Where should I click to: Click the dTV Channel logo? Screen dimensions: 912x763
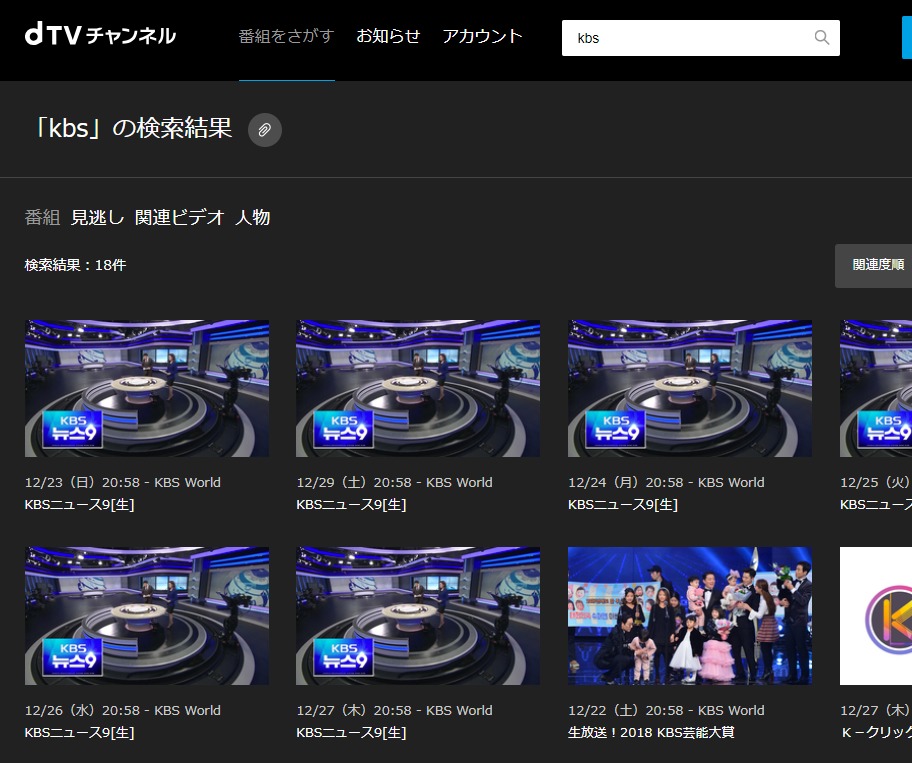(x=100, y=35)
